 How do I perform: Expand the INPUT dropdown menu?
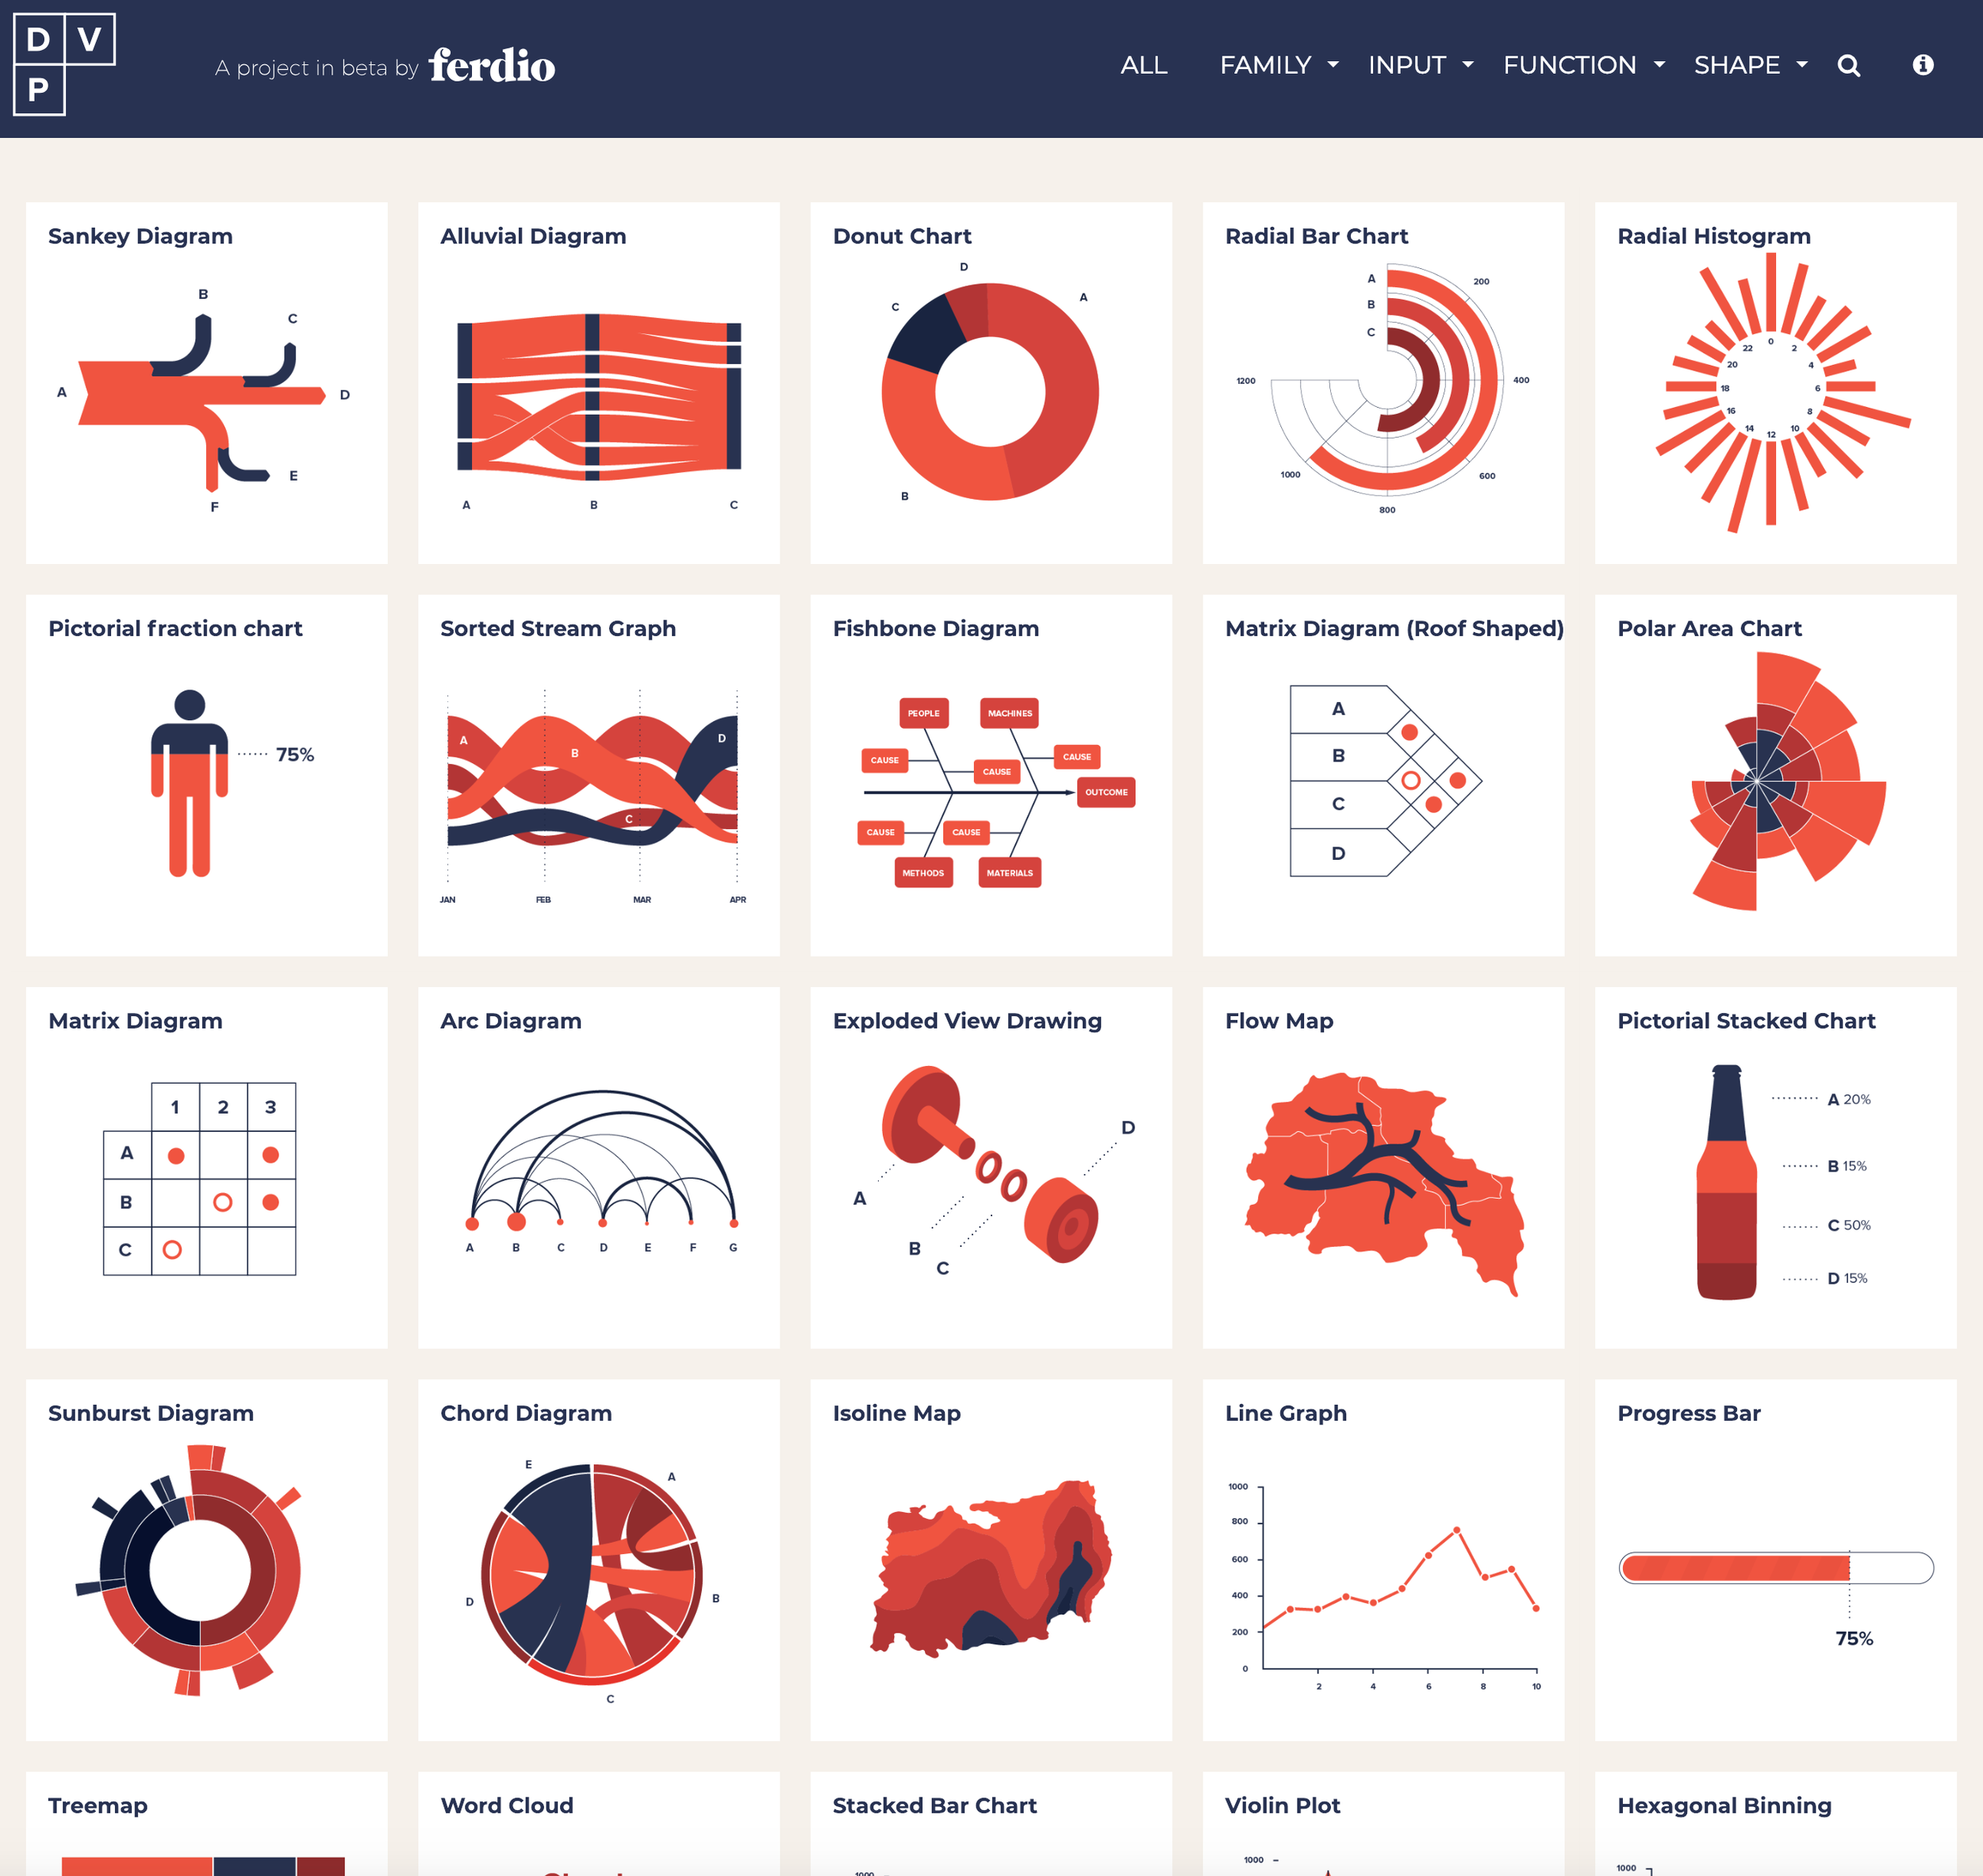point(1419,65)
